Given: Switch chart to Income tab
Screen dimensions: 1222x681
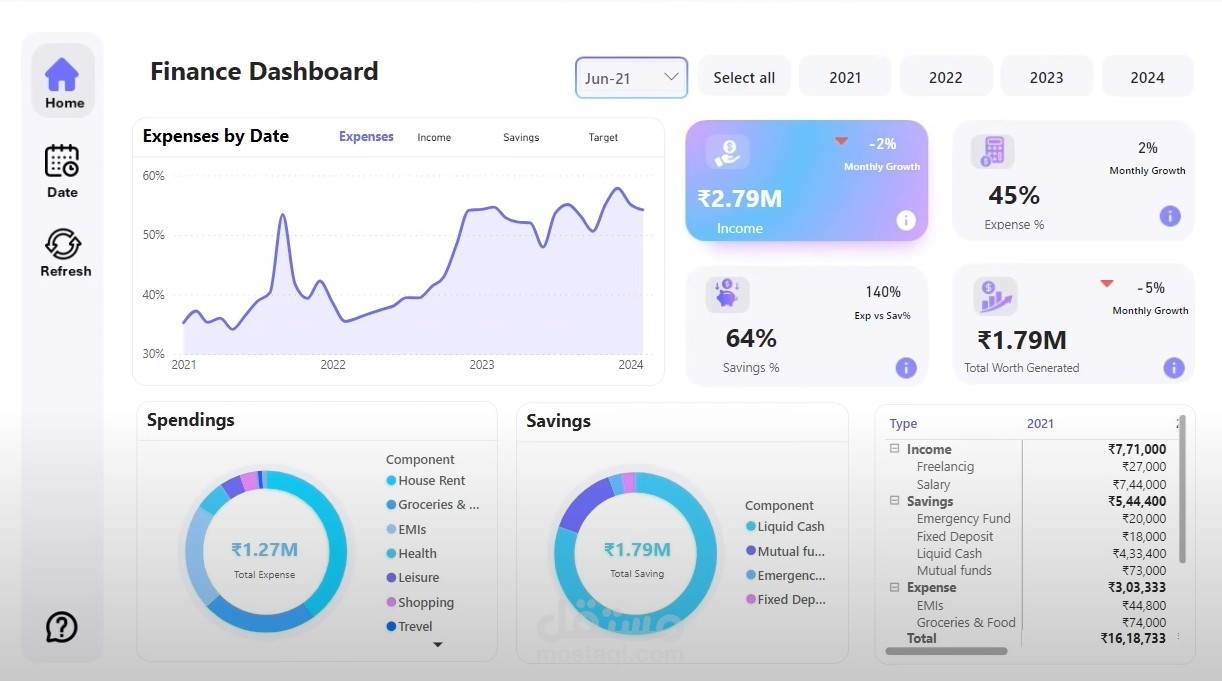Looking at the screenshot, I should [x=434, y=138].
